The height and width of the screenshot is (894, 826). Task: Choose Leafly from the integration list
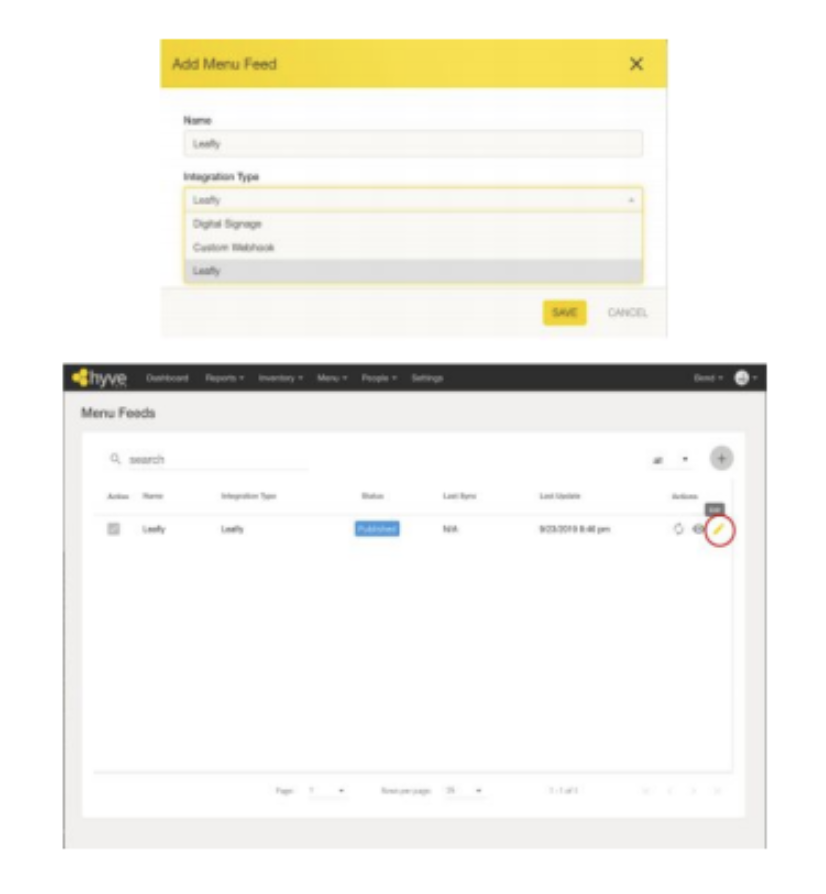click(413, 271)
